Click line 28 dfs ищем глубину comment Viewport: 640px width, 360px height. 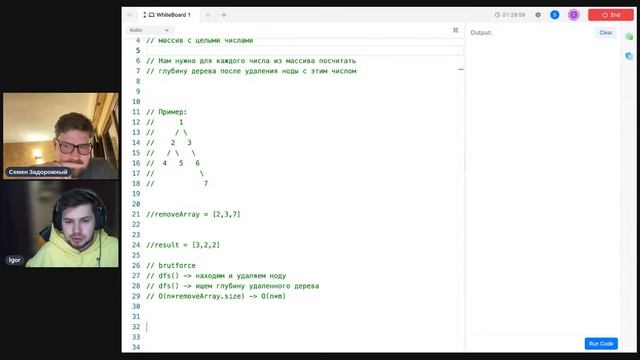(x=233, y=286)
